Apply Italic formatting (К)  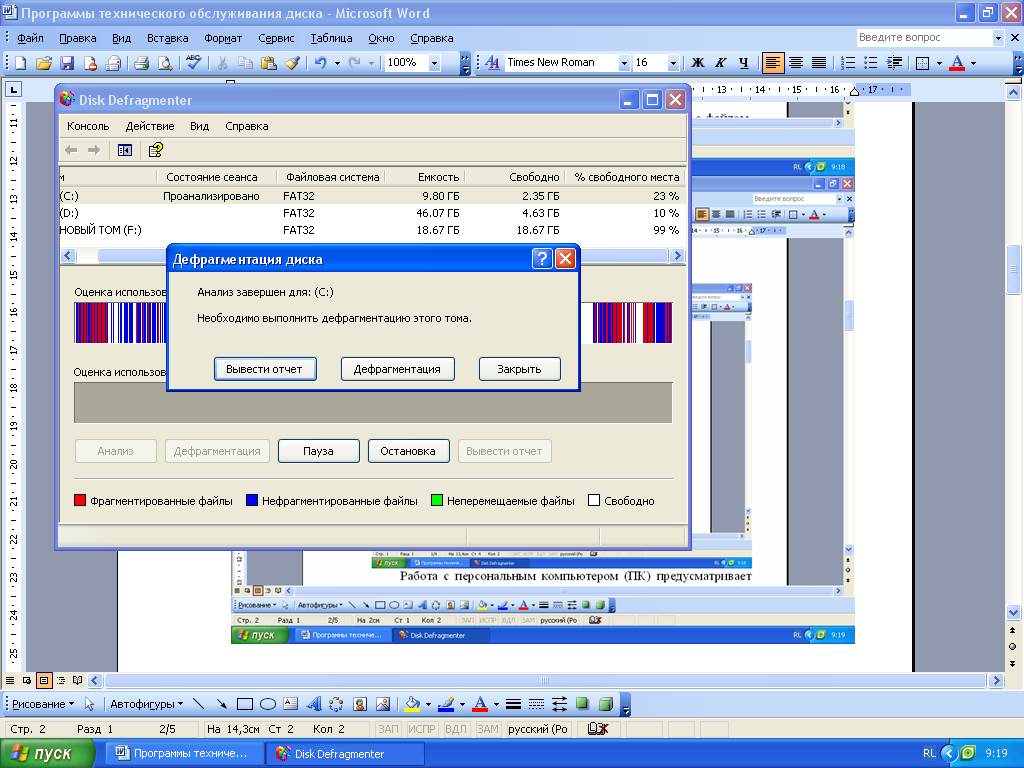(720, 63)
